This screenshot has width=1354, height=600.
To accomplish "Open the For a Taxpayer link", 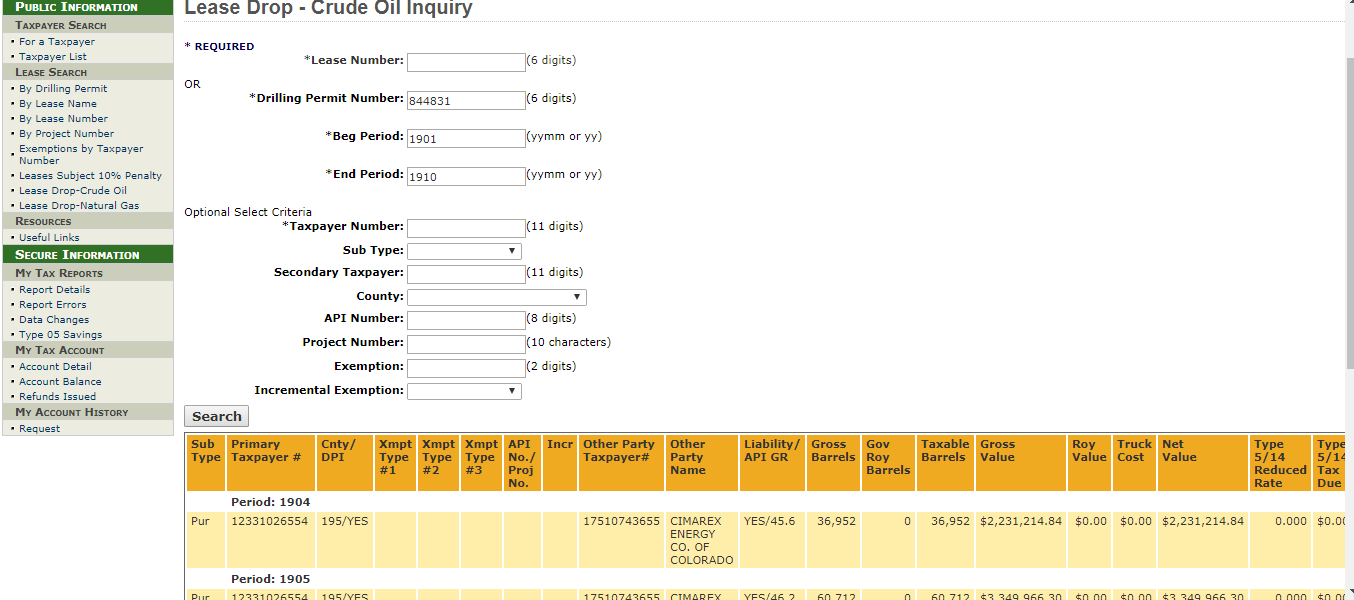I will 57,42.
